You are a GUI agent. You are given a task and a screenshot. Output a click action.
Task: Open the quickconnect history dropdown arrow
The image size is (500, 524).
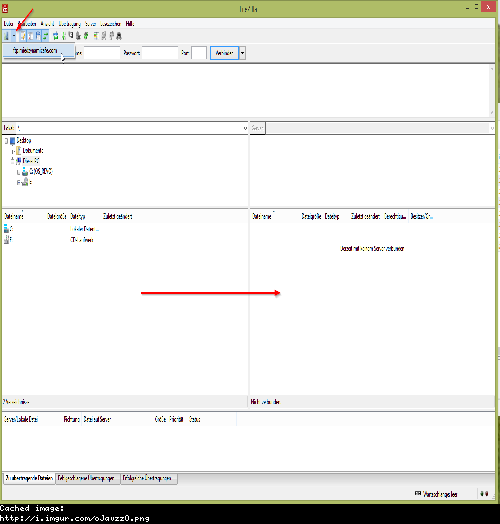(x=243, y=53)
